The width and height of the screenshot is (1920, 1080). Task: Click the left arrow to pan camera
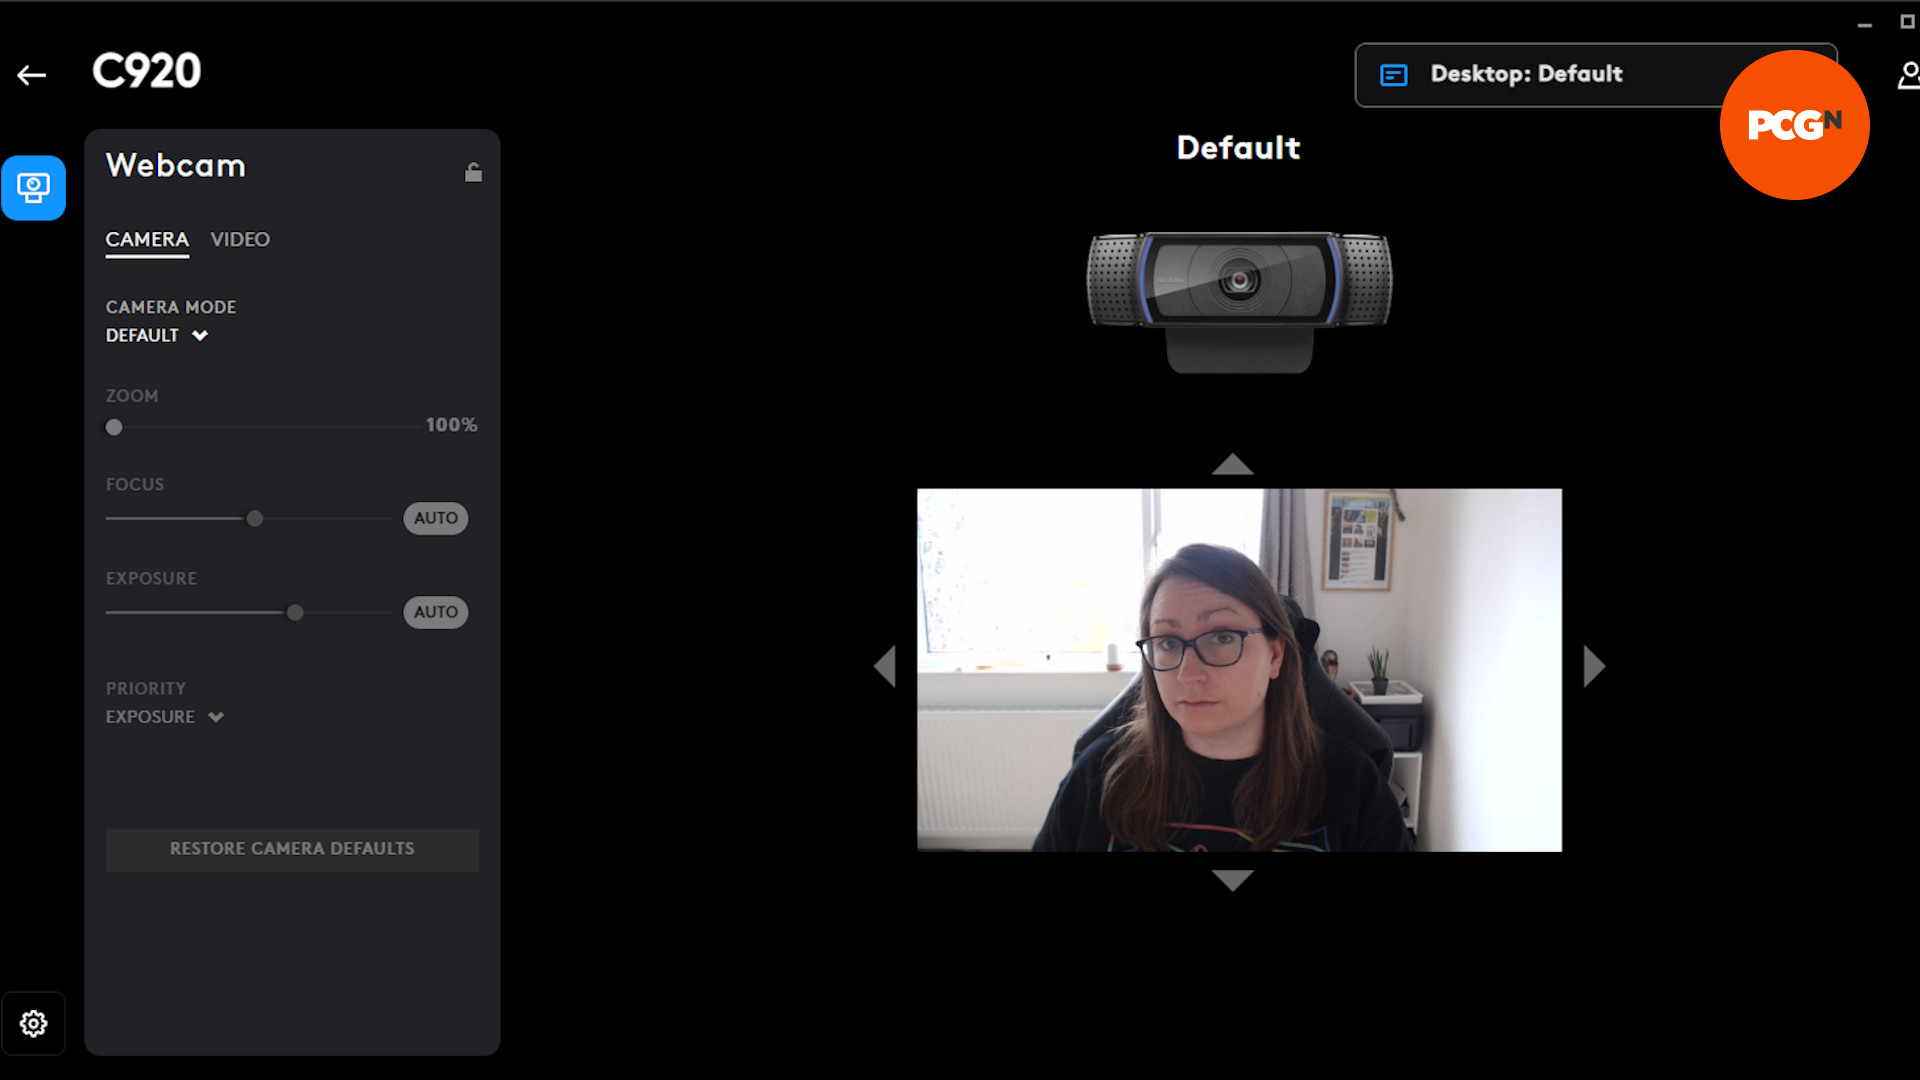point(884,670)
